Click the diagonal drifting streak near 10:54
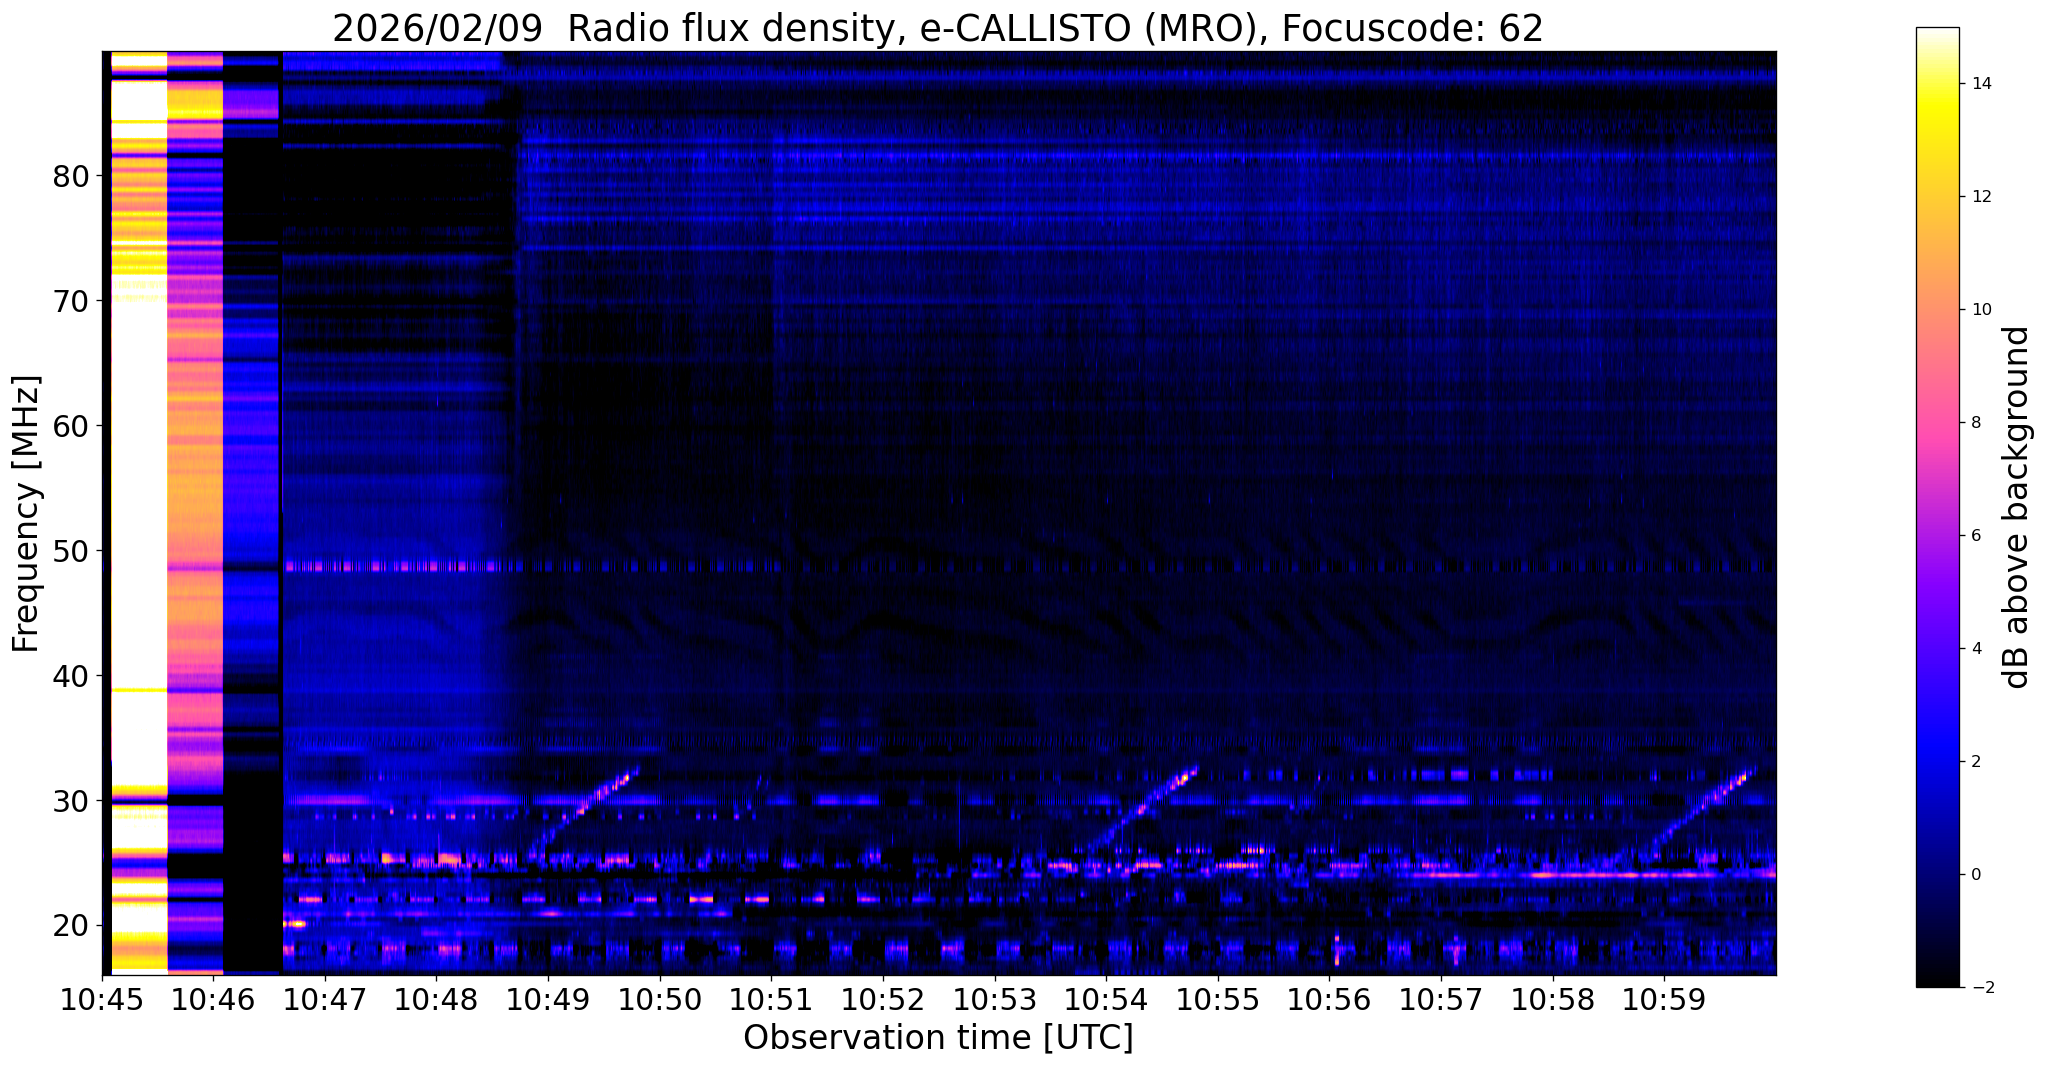The height and width of the screenshot is (1067, 2047). [1143, 808]
